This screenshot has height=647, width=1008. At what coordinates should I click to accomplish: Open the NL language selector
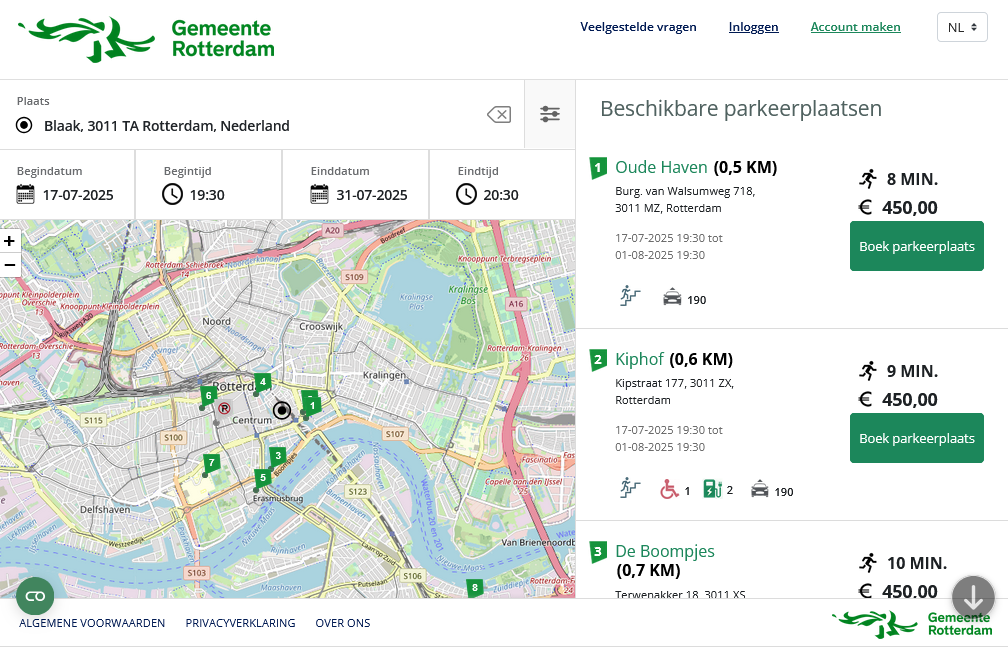click(x=961, y=27)
